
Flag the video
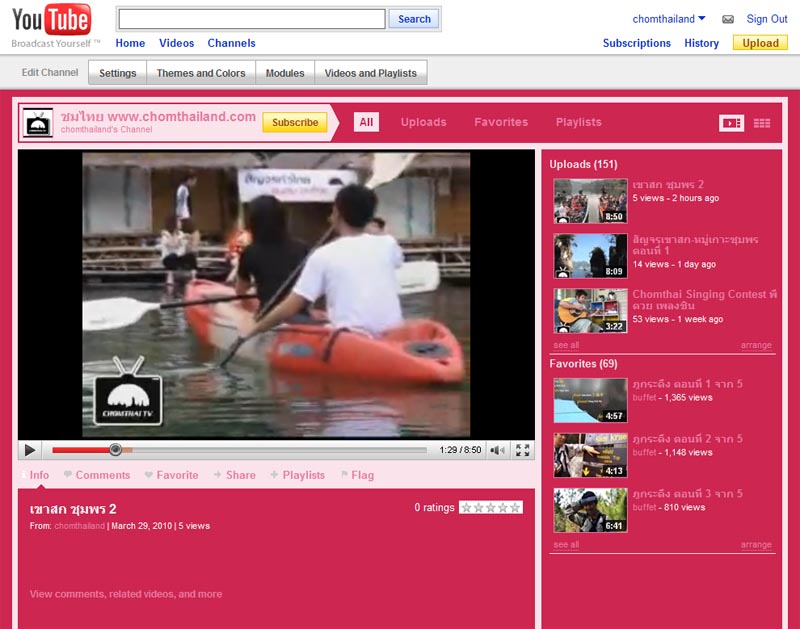357,475
